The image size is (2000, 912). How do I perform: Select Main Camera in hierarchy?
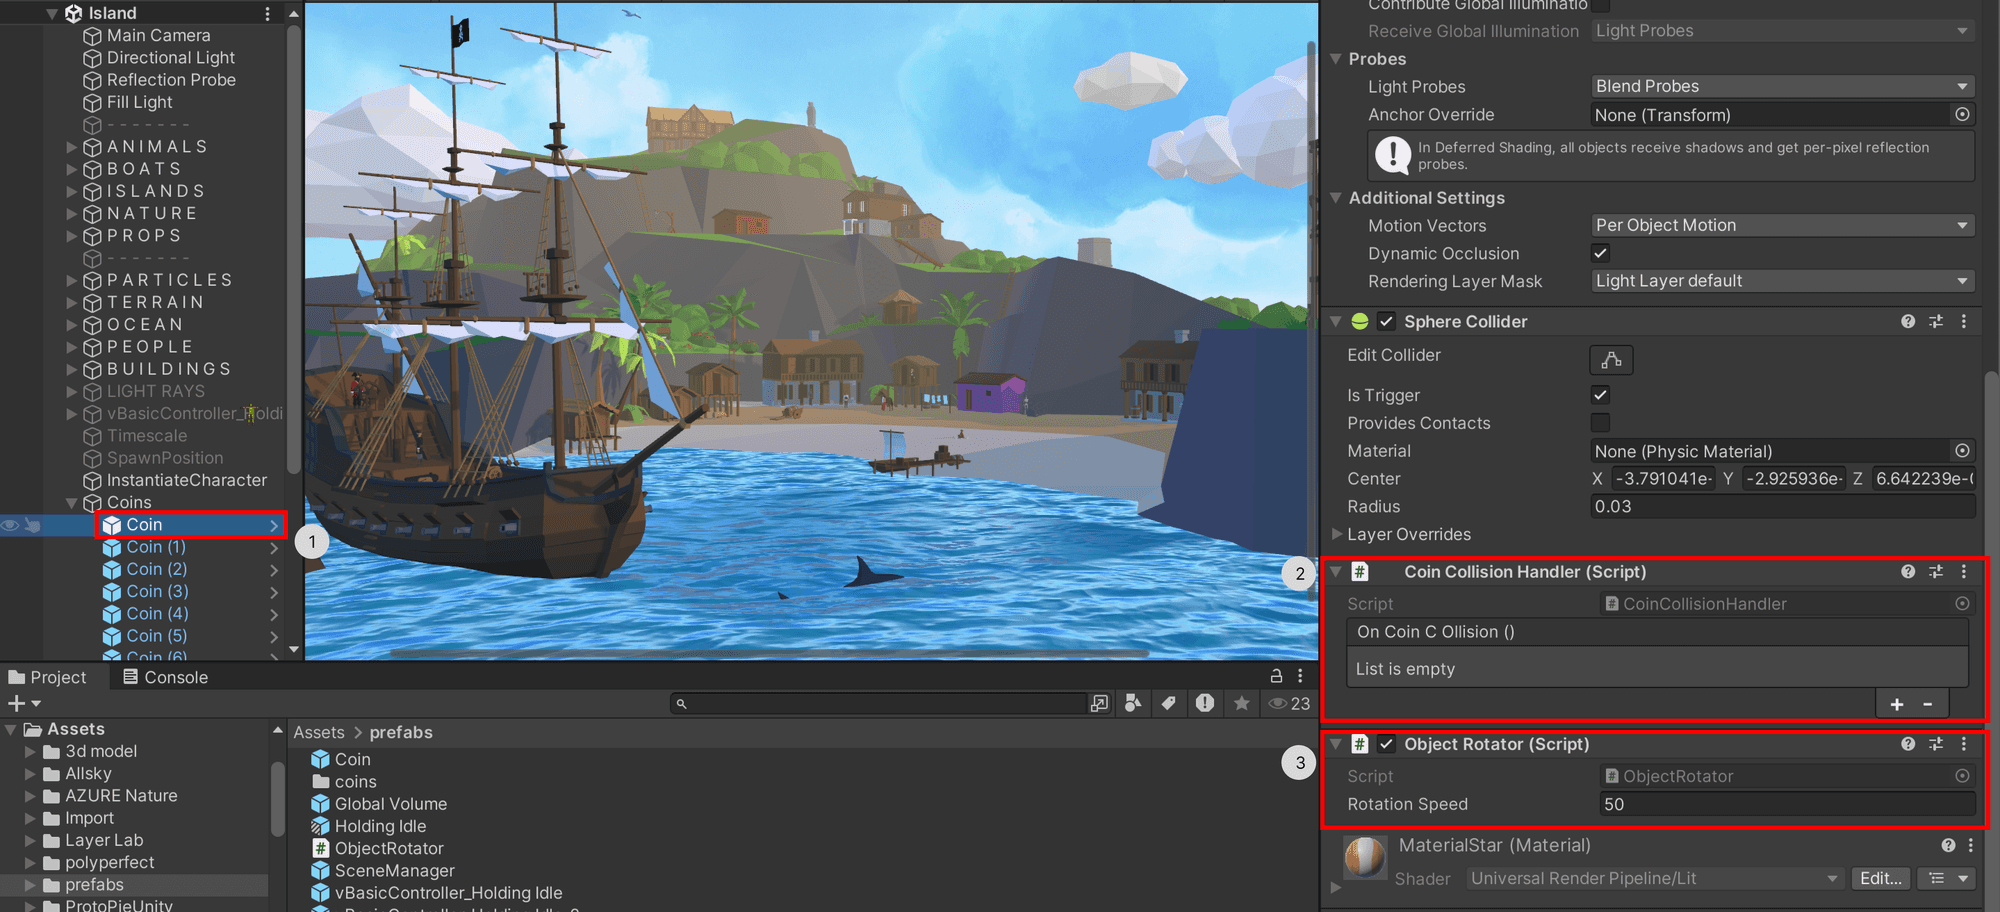[x=158, y=35]
